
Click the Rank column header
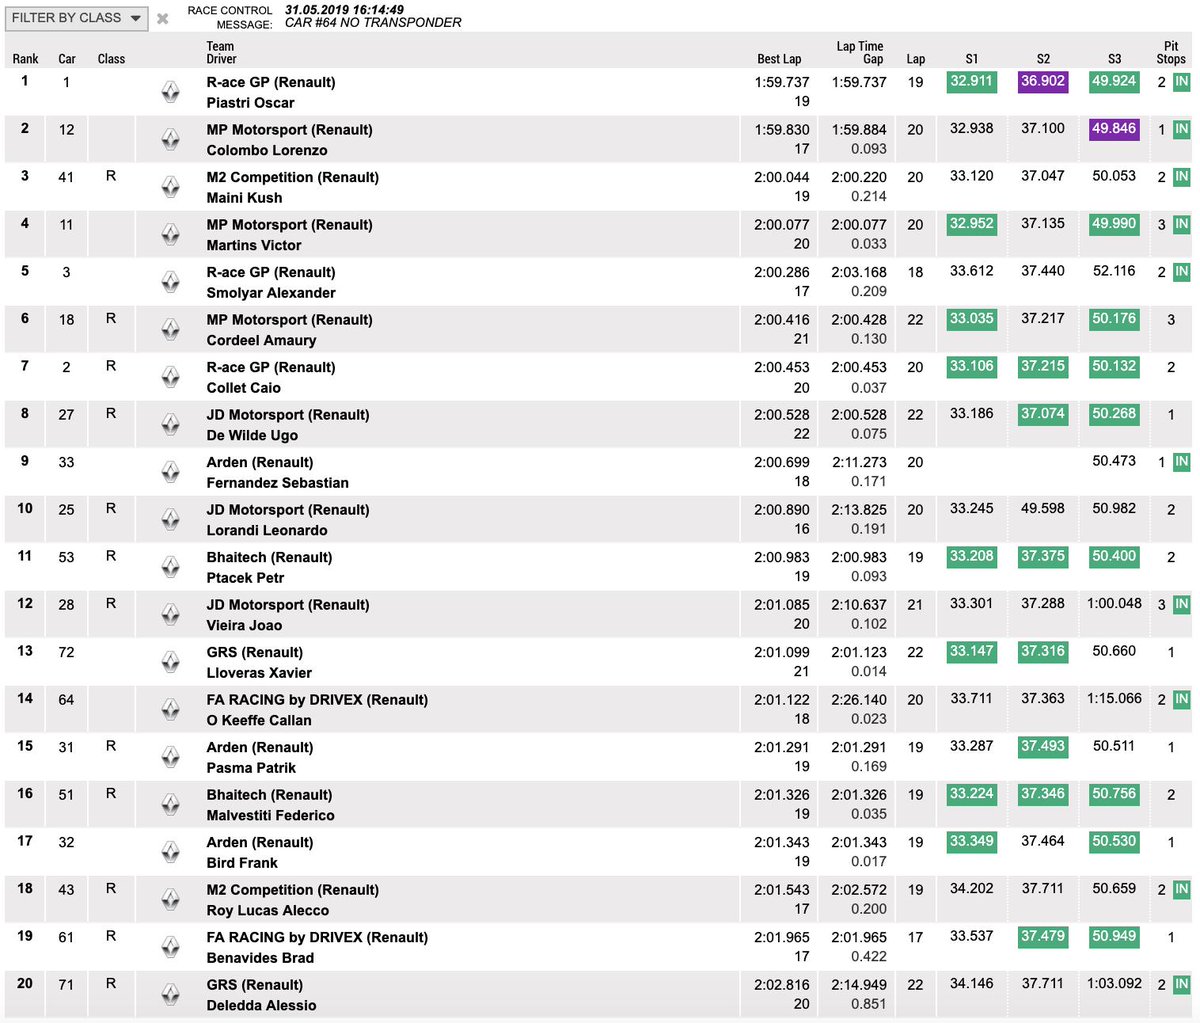pyautogui.click(x=26, y=59)
